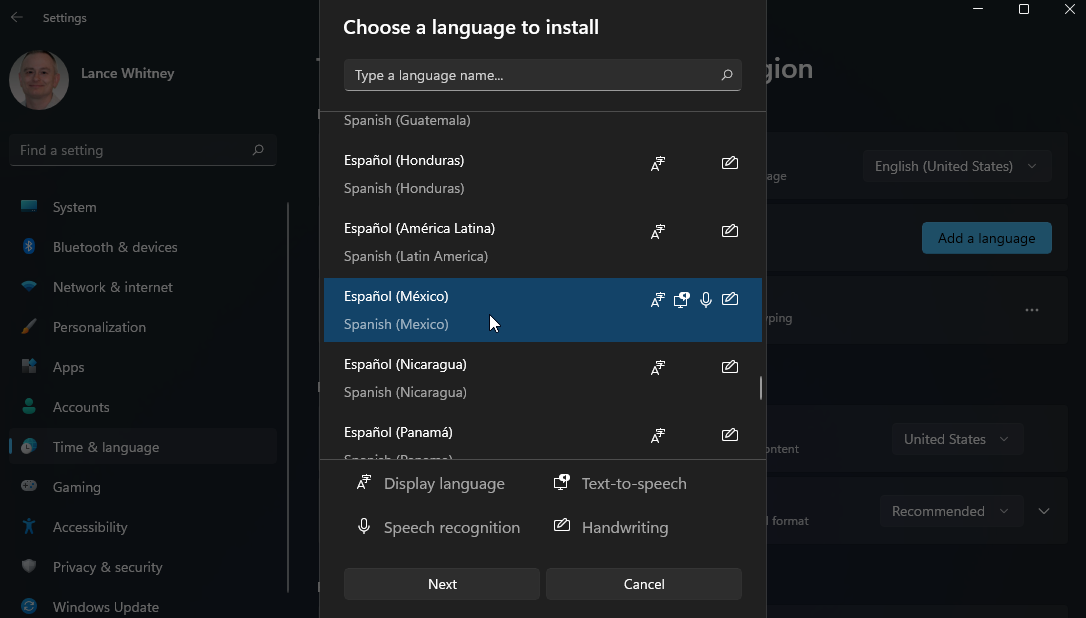Click the Handwriting icon for Español (México)
This screenshot has height=618, width=1086.
(x=730, y=299)
